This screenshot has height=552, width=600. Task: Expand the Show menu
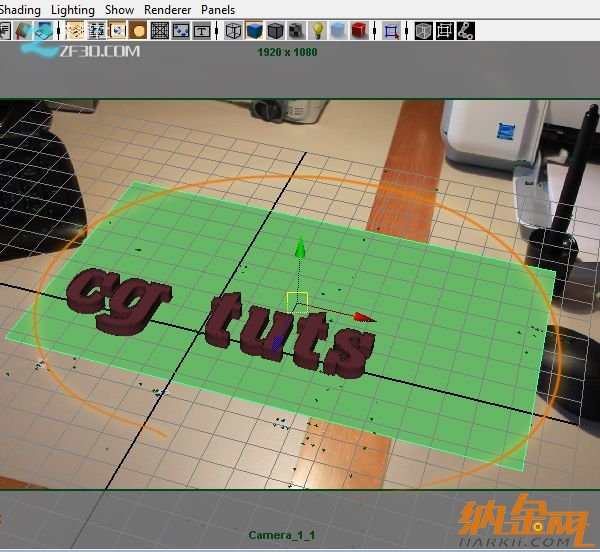click(119, 10)
